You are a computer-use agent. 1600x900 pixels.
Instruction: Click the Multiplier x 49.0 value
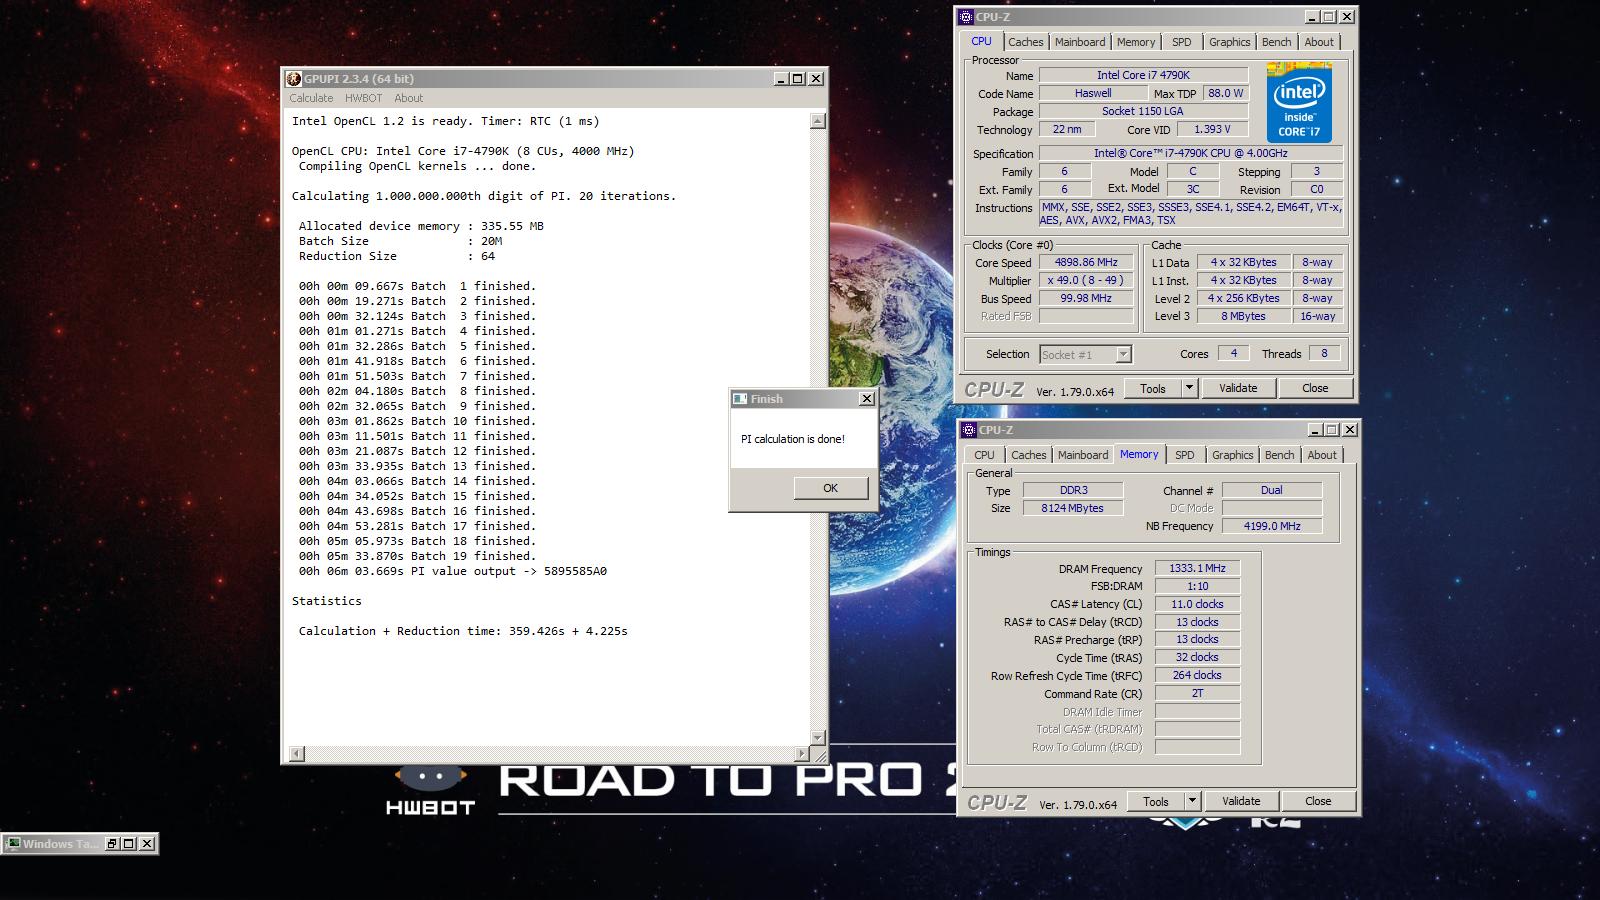[1086, 281]
